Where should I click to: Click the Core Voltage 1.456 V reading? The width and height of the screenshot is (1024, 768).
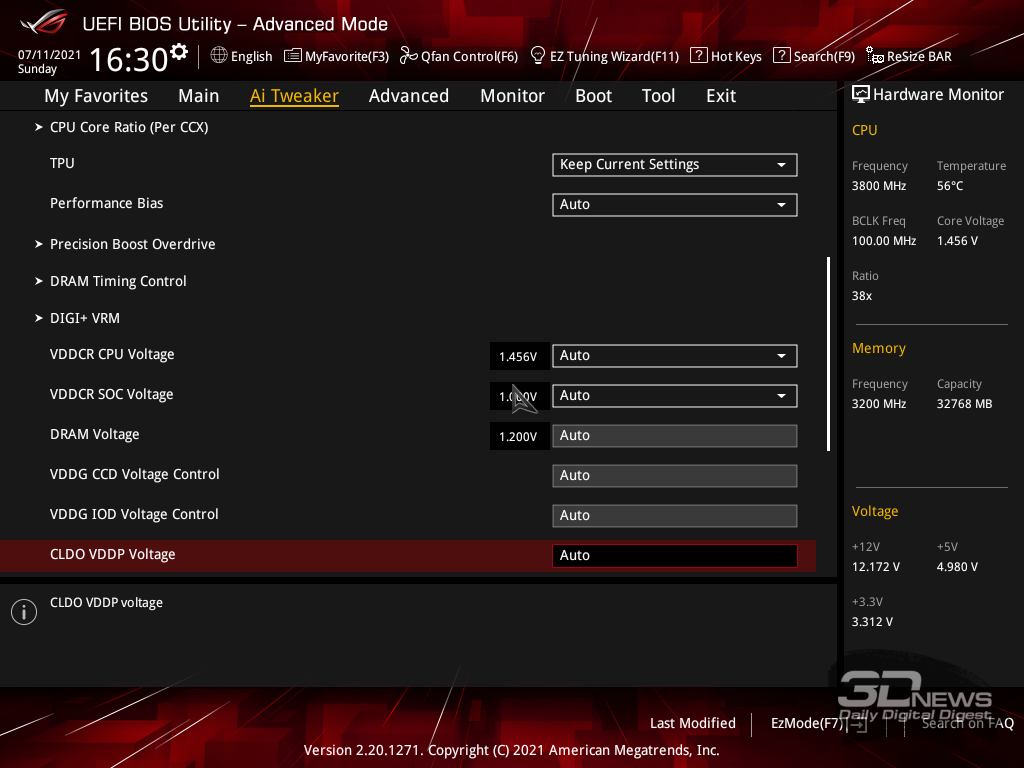[957, 241]
